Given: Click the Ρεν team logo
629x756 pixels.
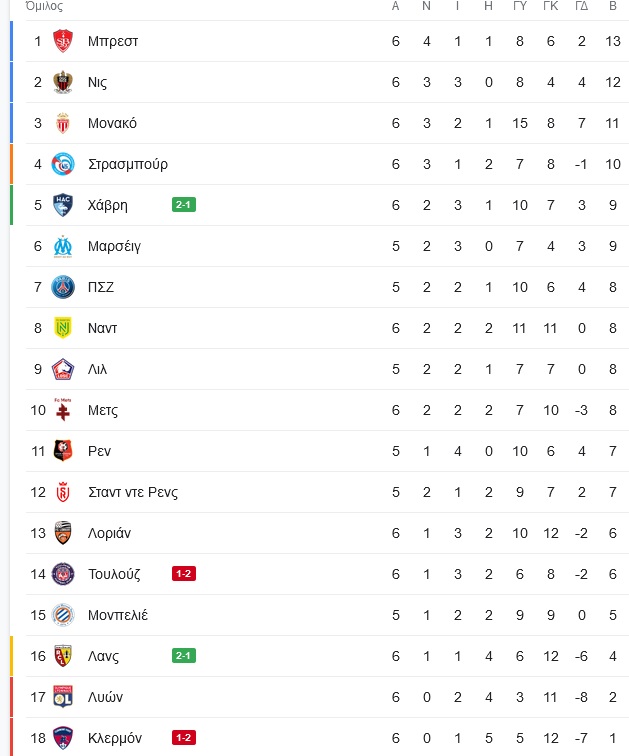Looking at the screenshot, I should pyautogui.click(x=63, y=451).
